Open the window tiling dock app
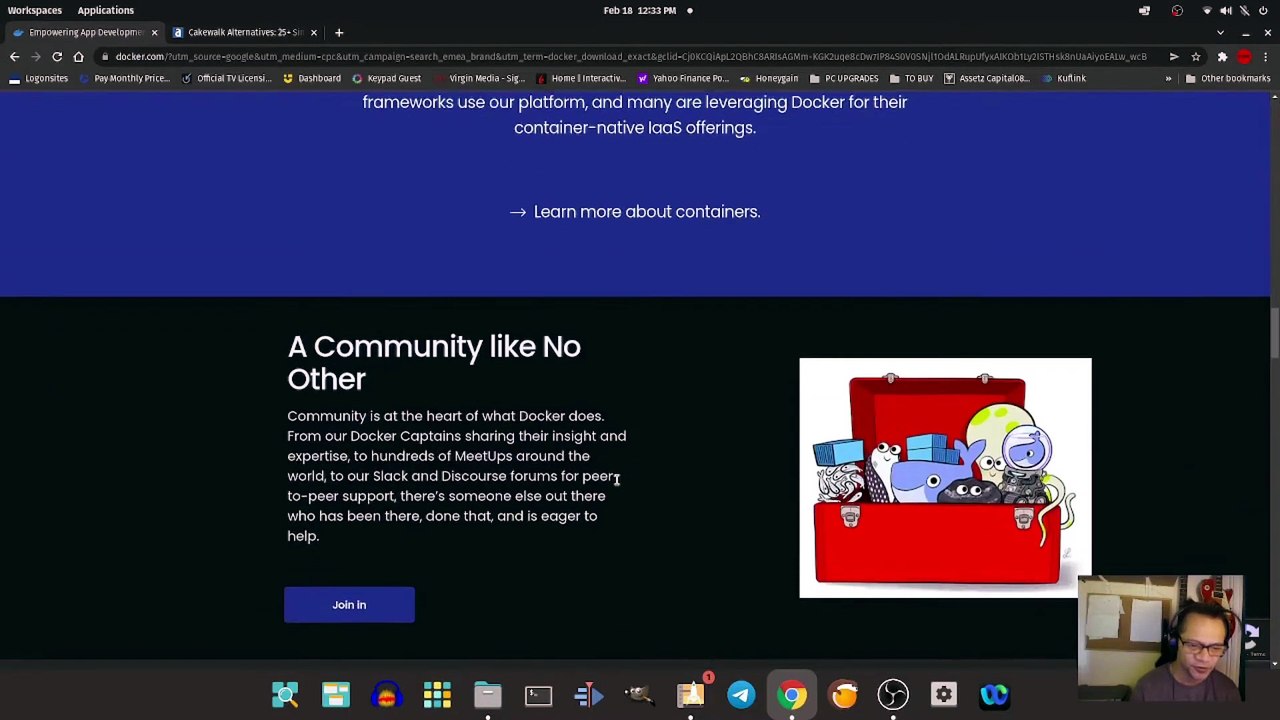1280x720 pixels. point(336,694)
